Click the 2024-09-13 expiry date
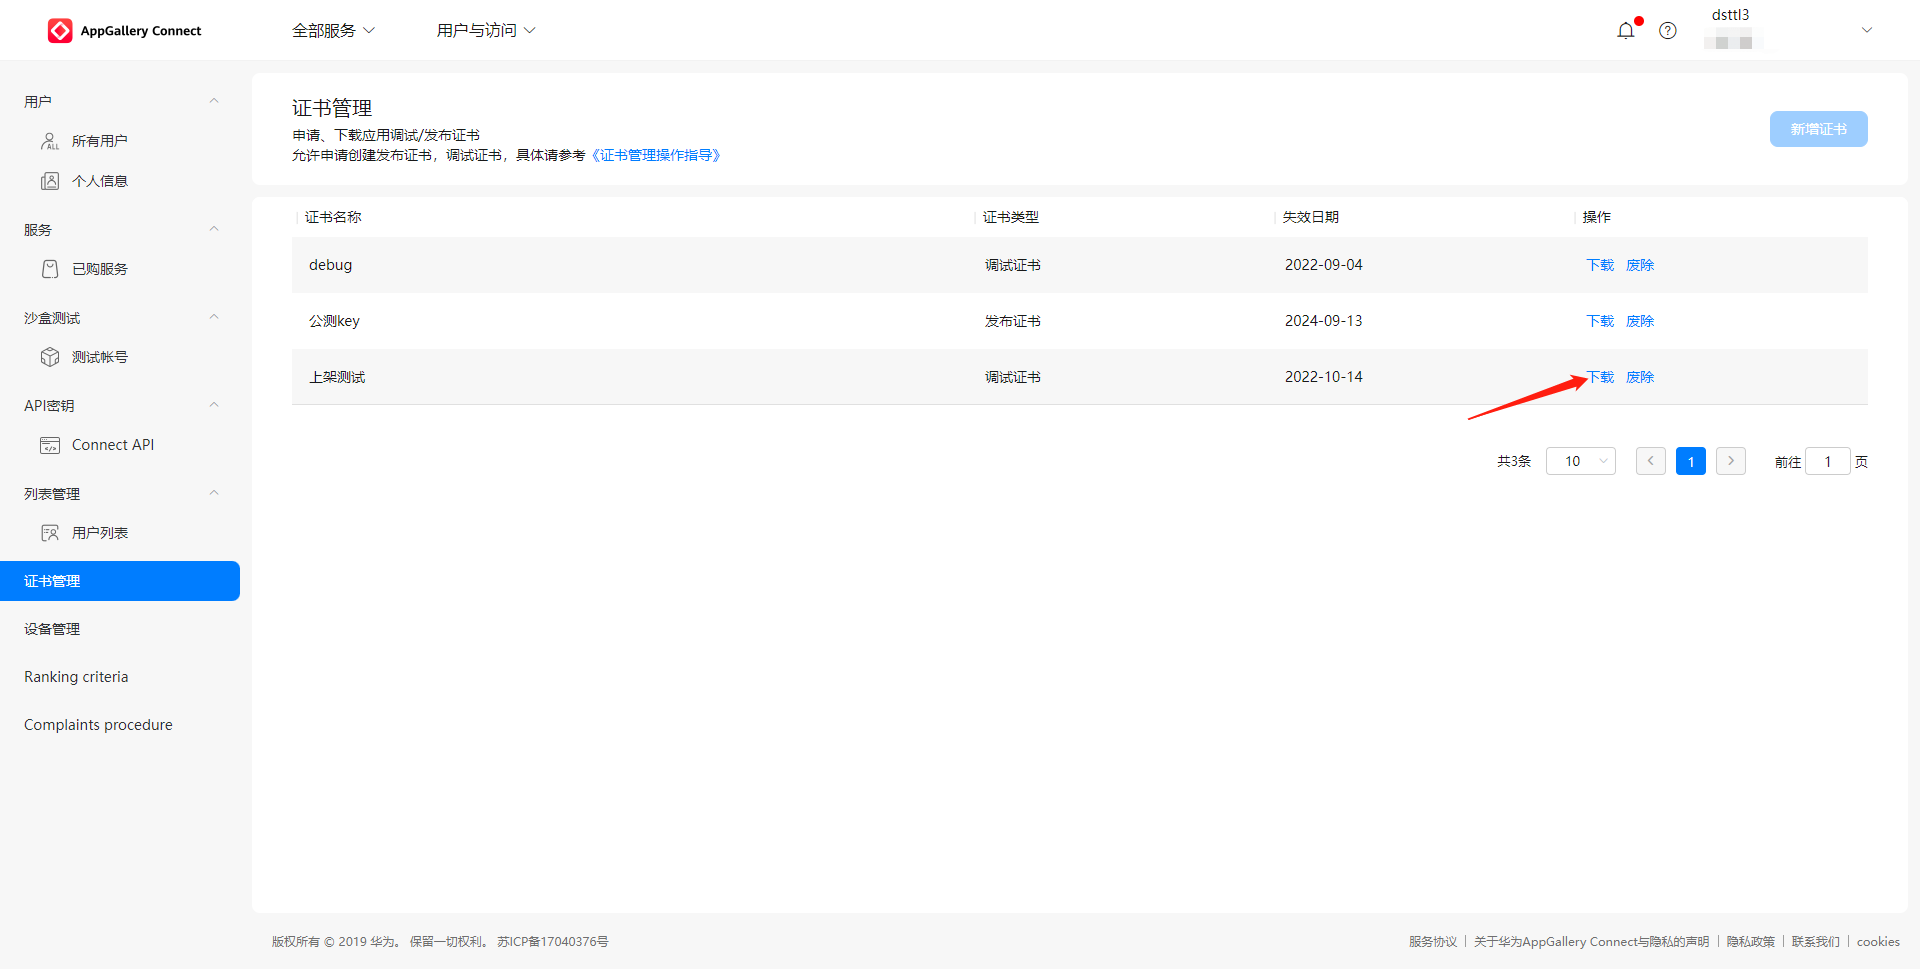 pos(1324,321)
